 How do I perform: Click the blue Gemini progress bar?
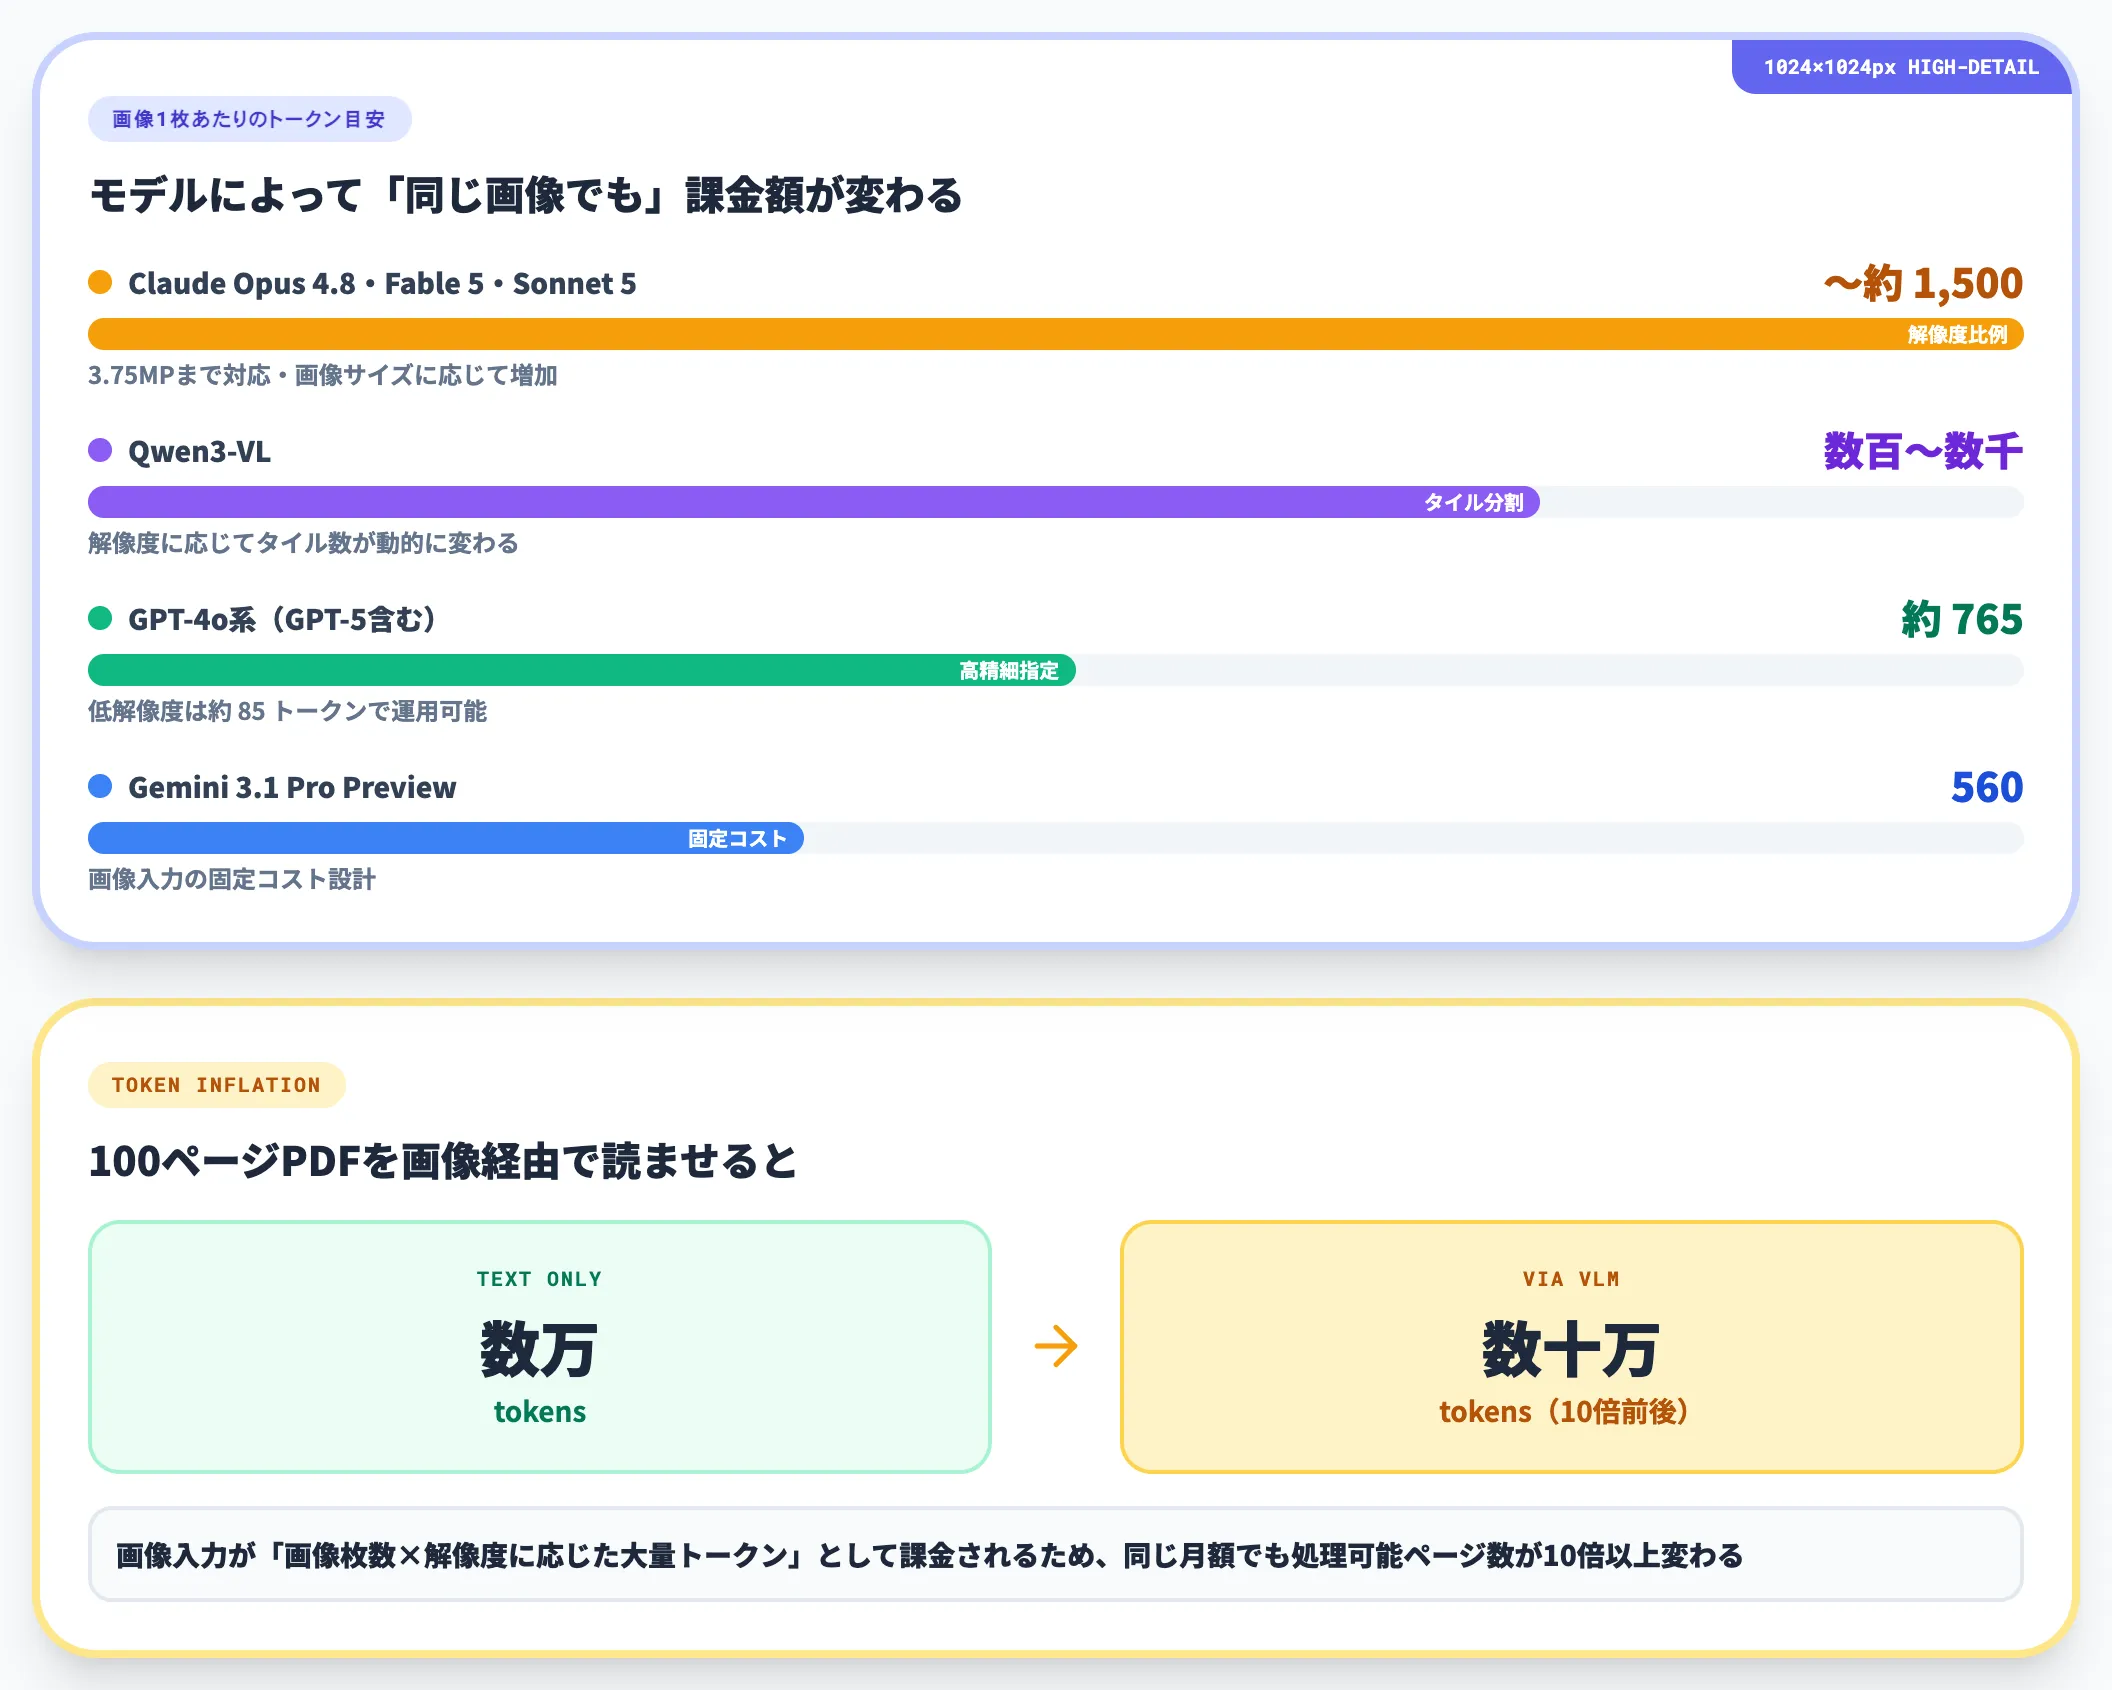[x=446, y=838]
